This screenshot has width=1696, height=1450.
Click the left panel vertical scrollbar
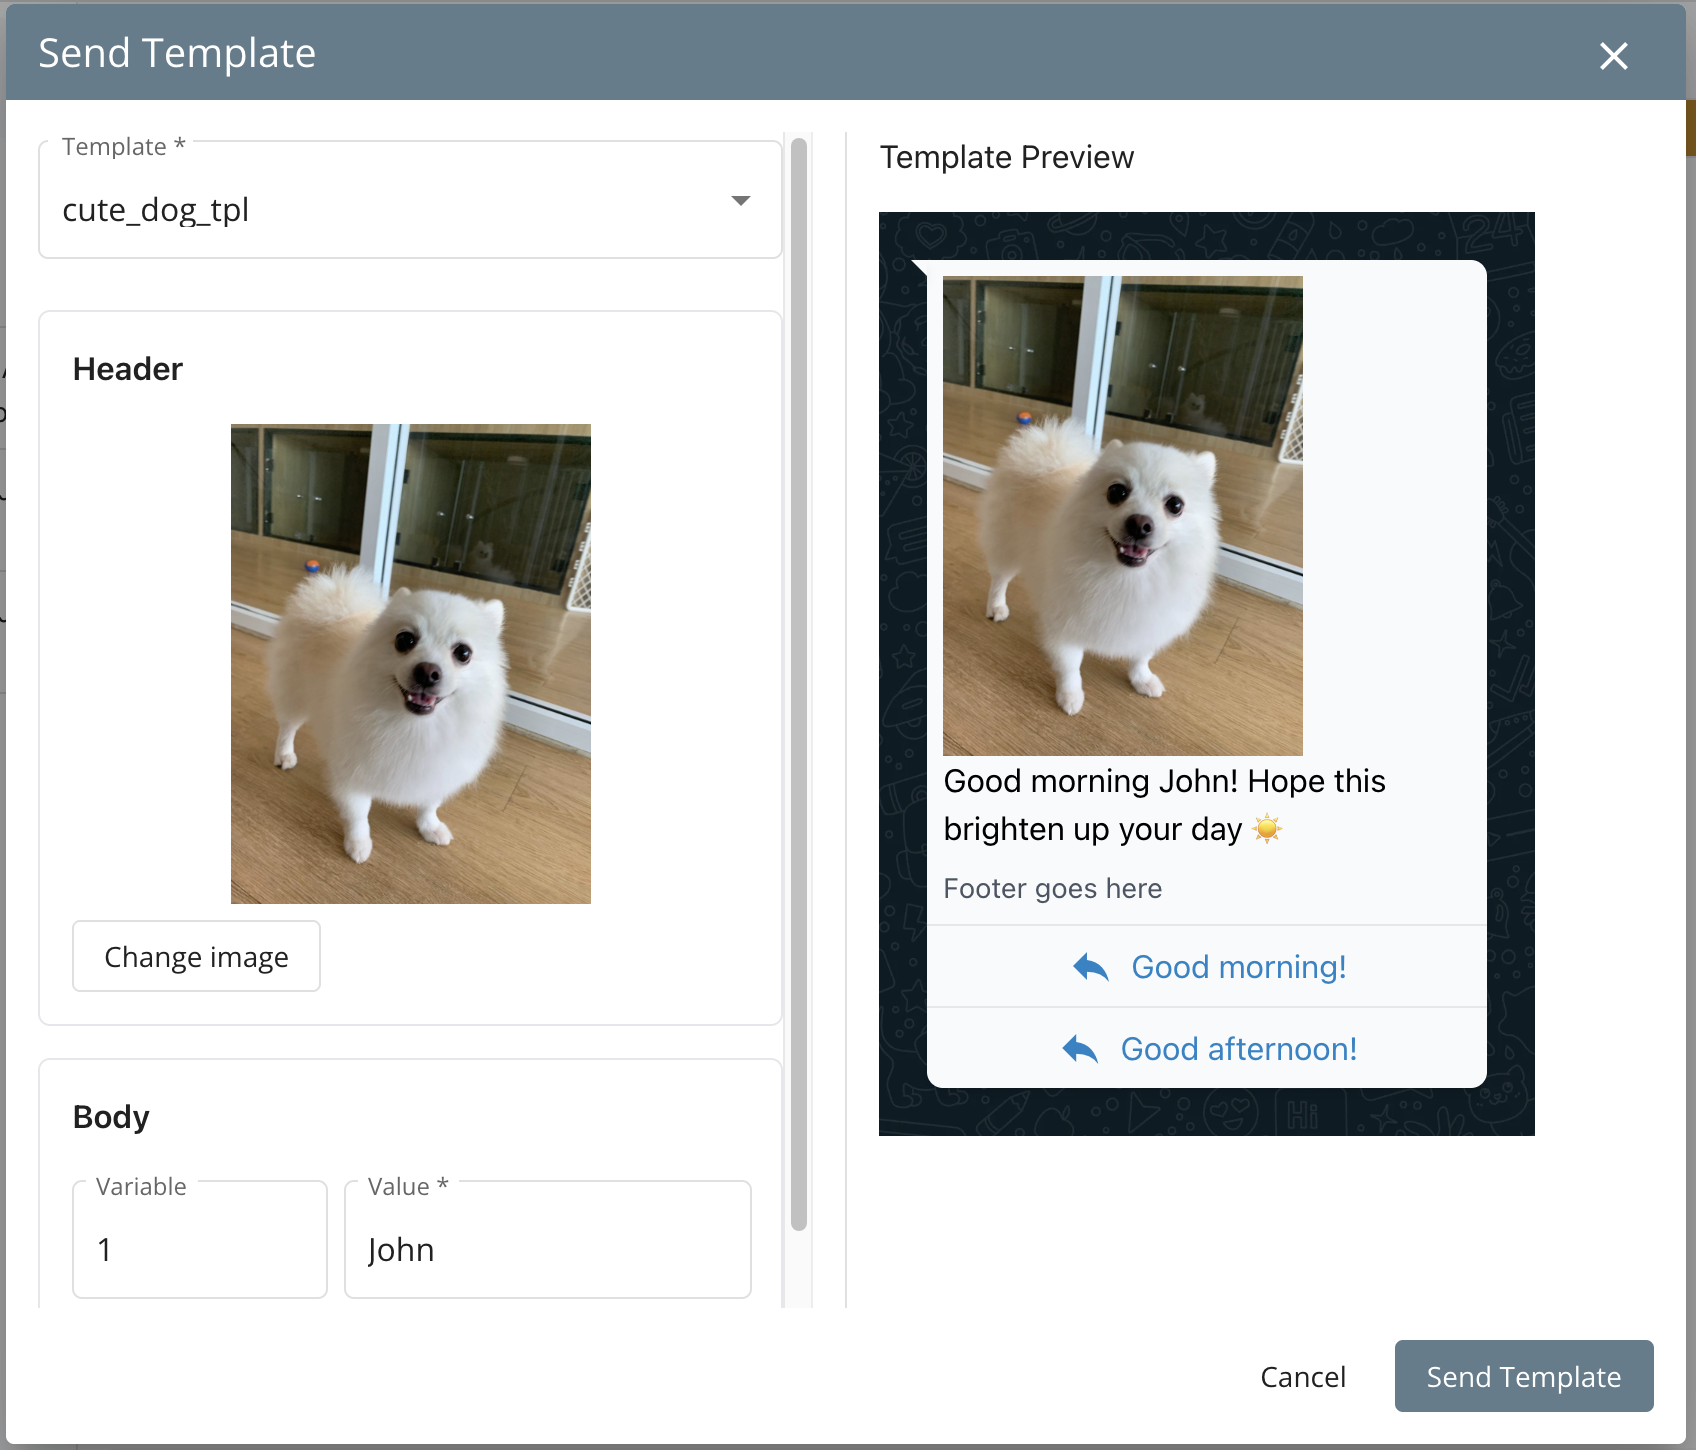[798, 685]
